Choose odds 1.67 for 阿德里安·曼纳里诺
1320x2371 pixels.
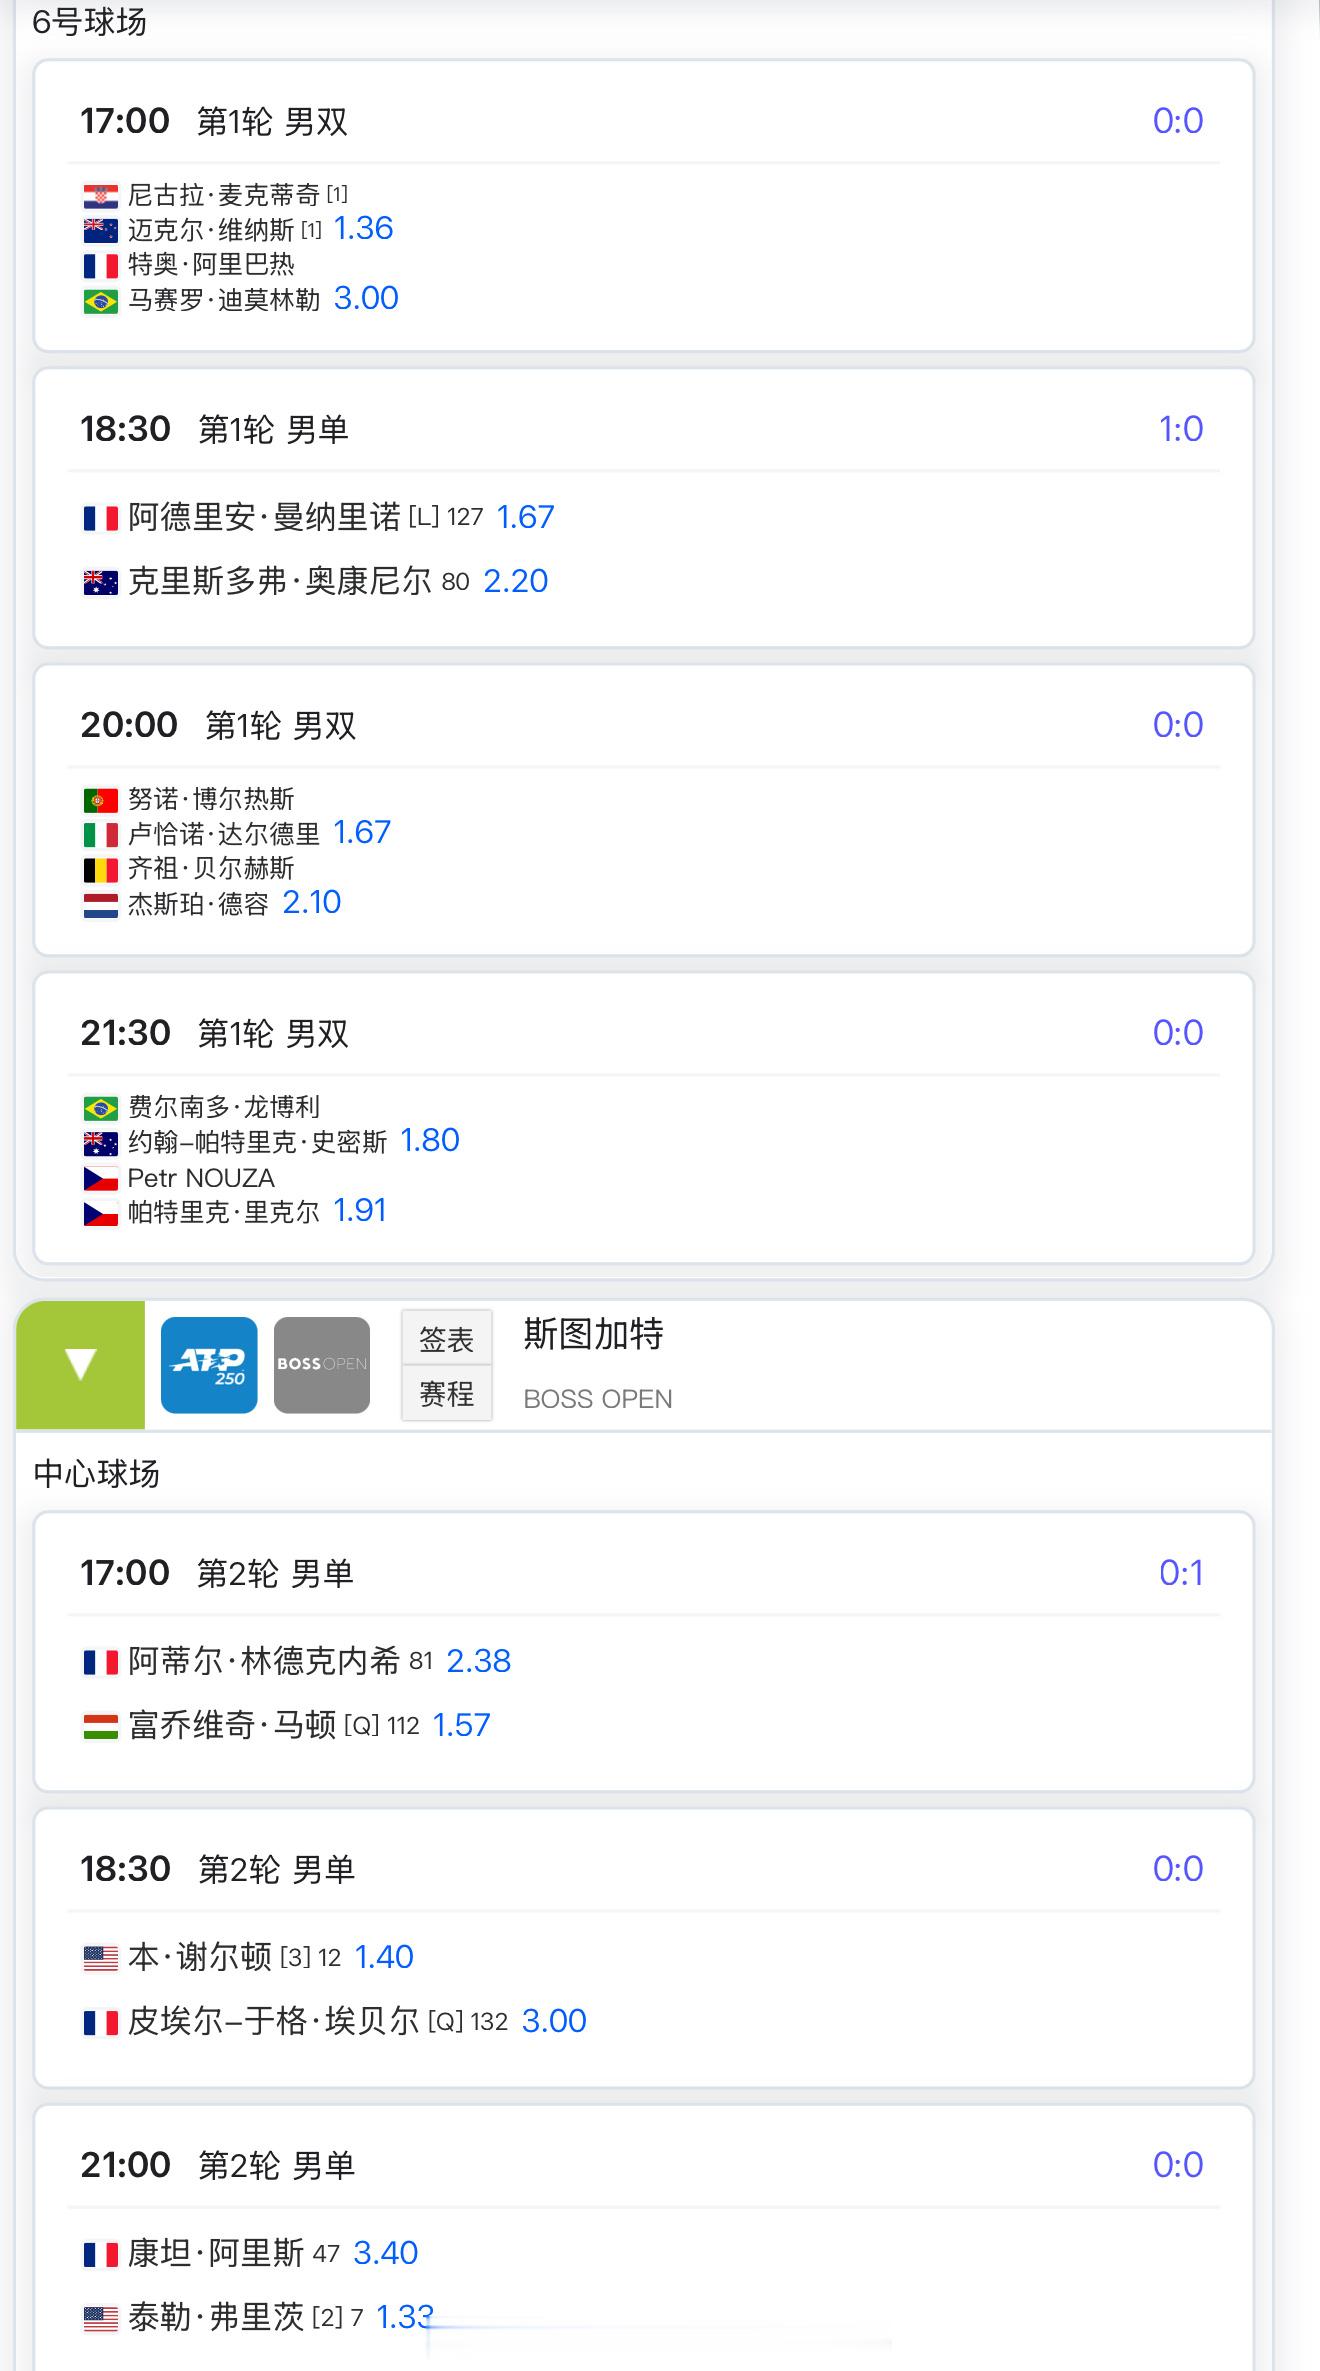pos(525,517)
